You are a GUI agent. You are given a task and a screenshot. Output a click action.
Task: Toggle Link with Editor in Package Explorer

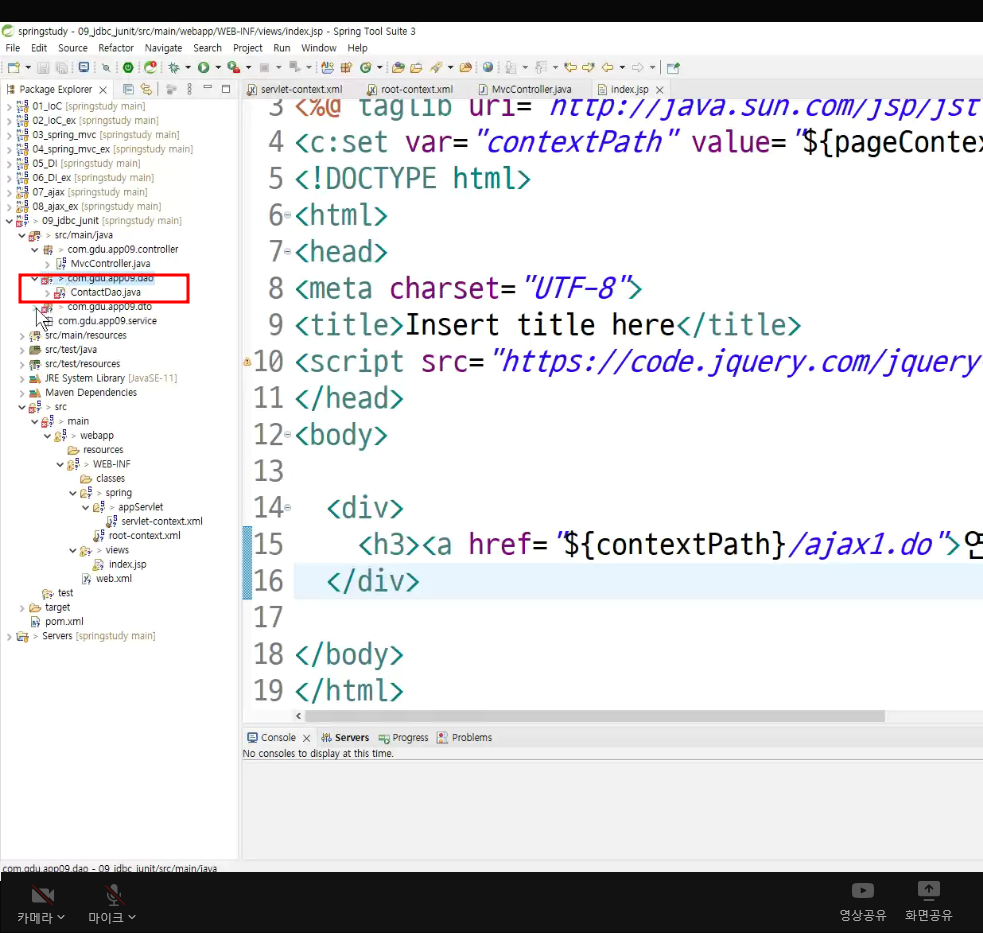tap(146, 89)
